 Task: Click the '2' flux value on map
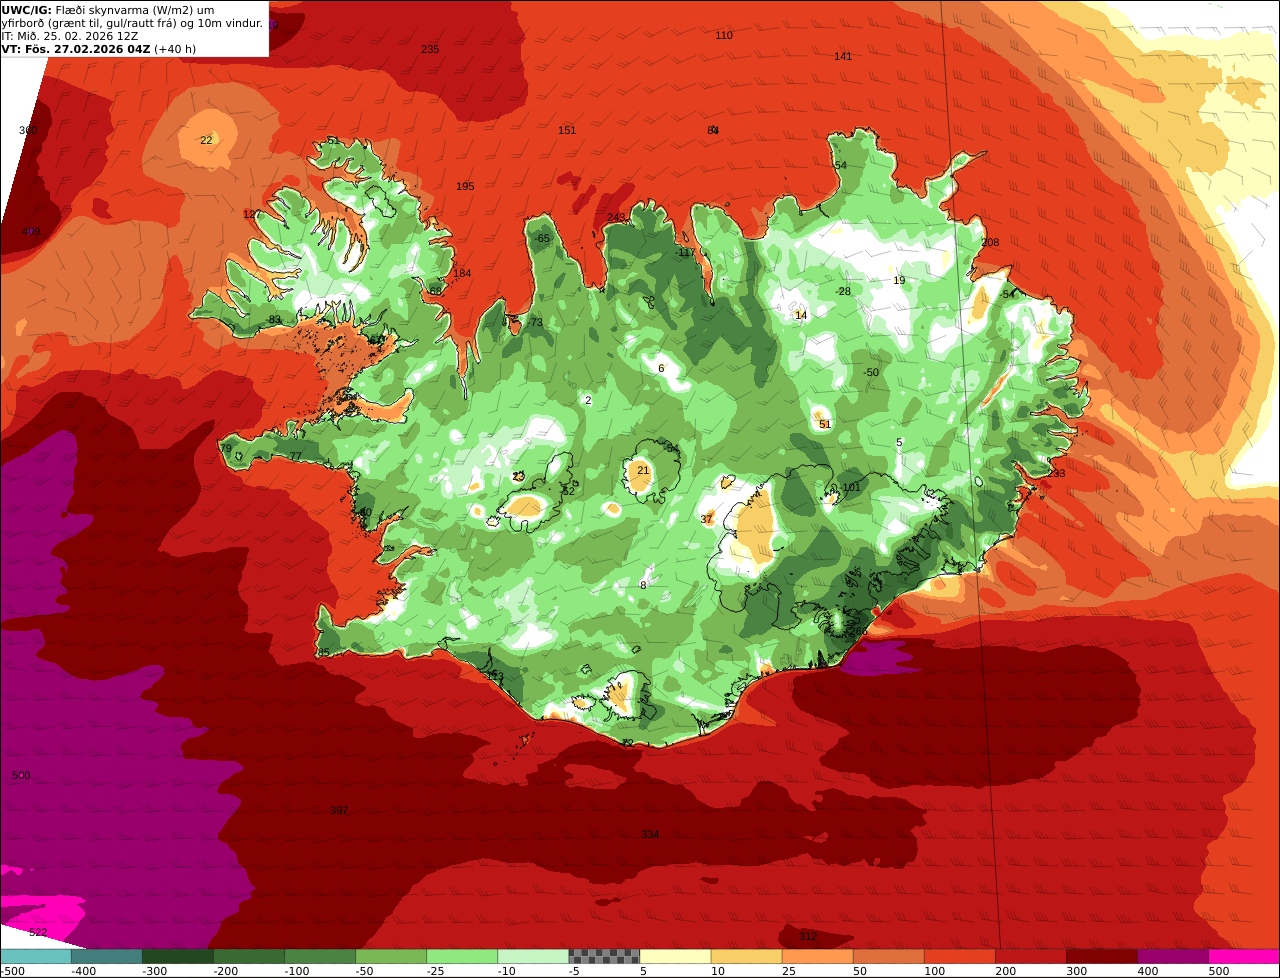(x=588, y=400)
